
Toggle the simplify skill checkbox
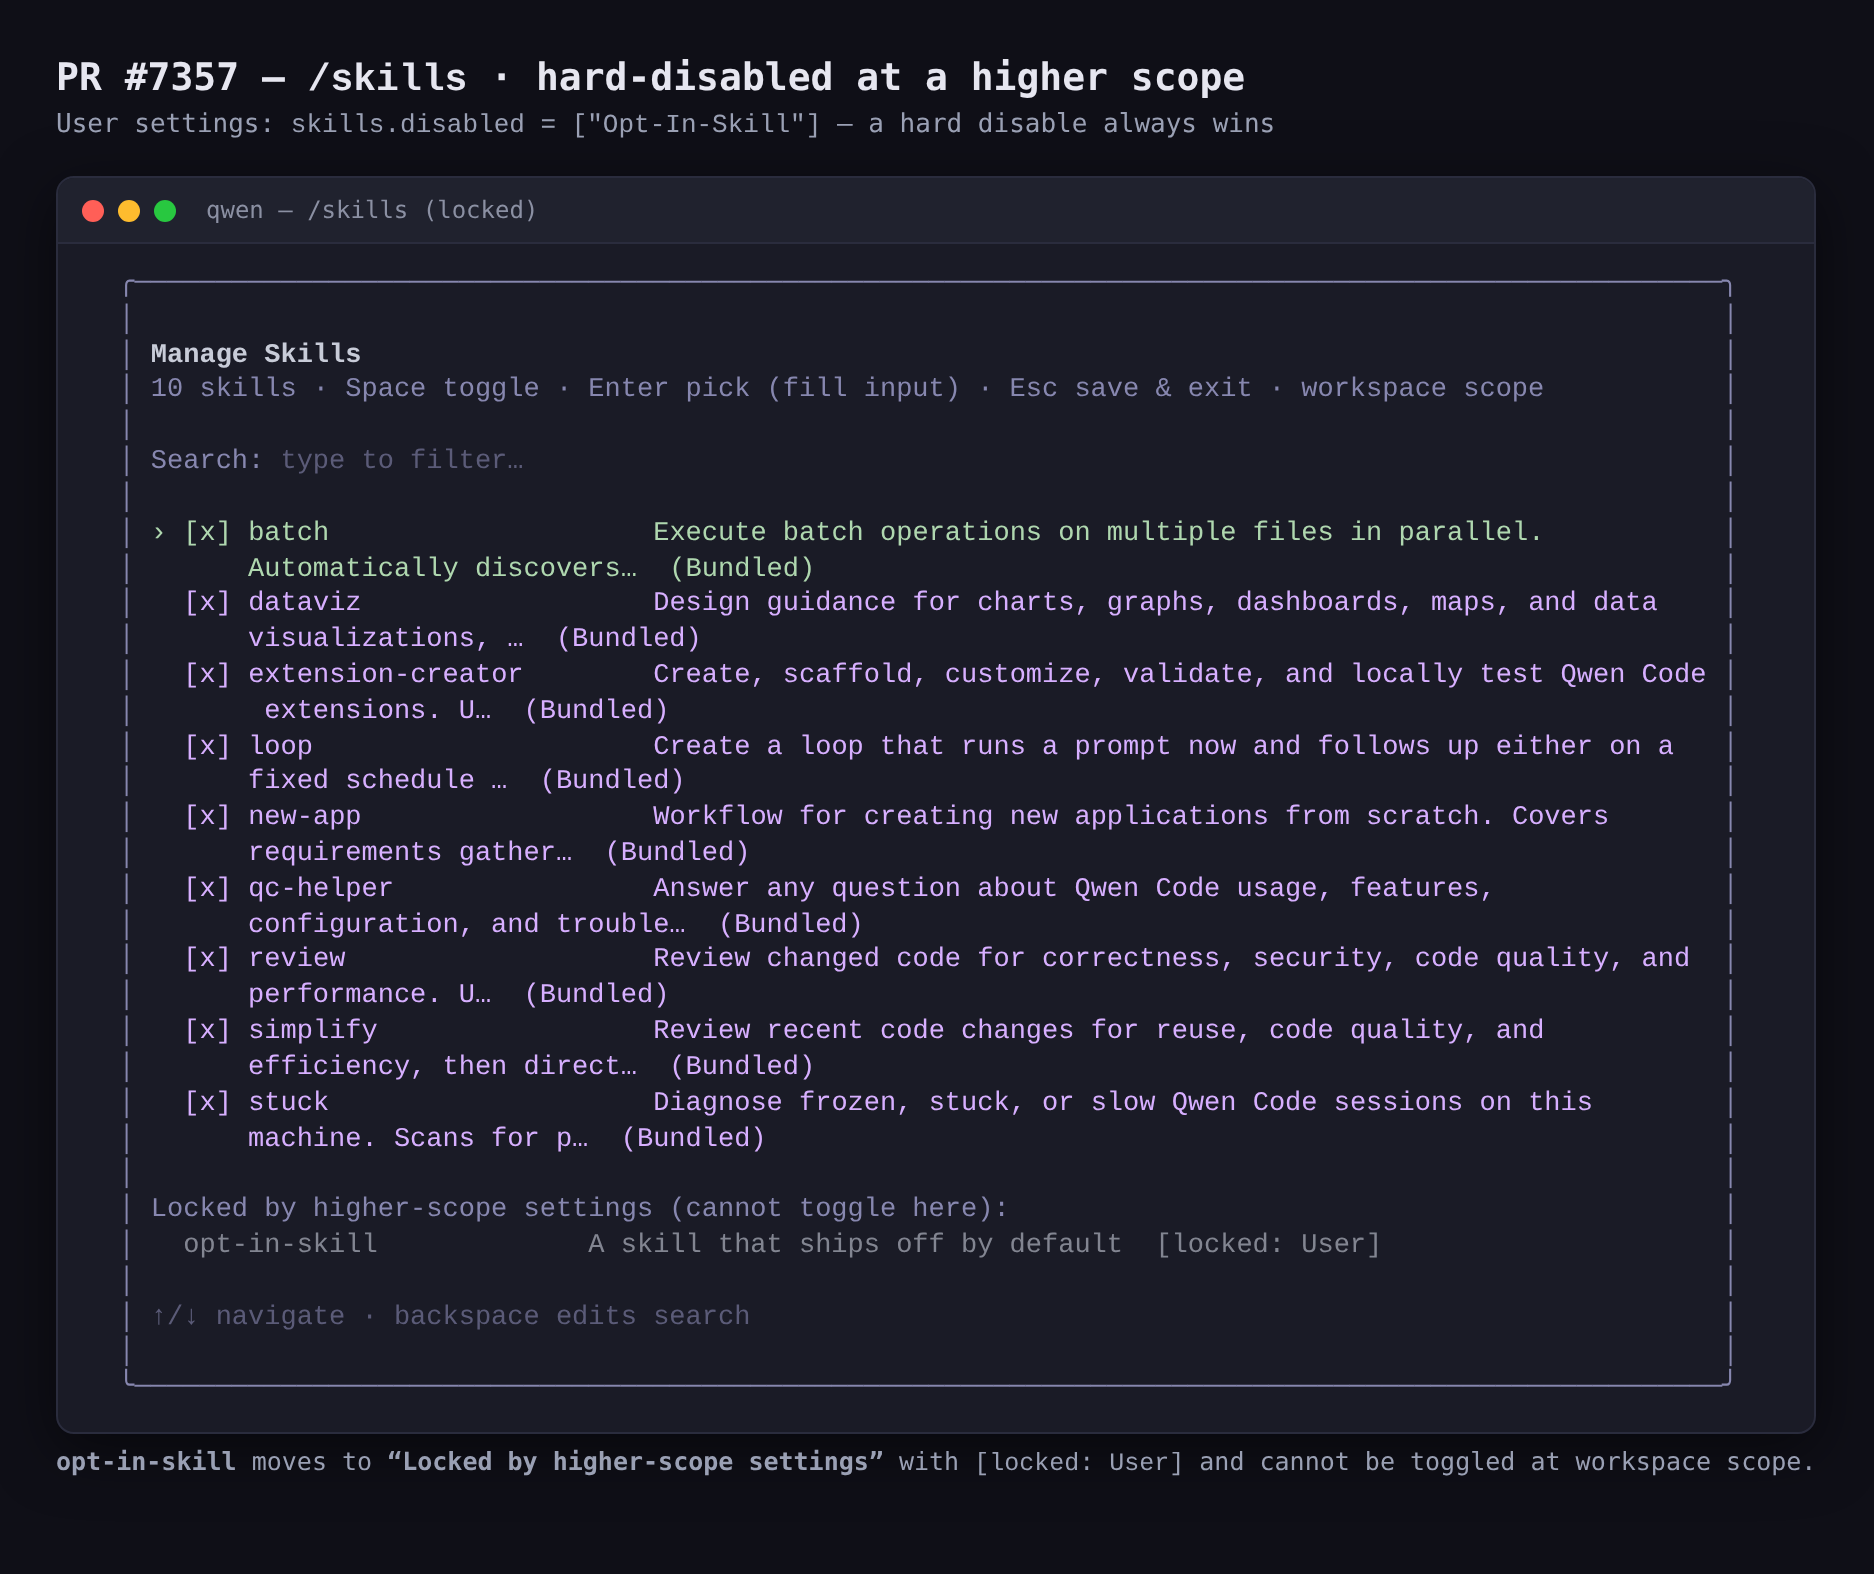208,1030
